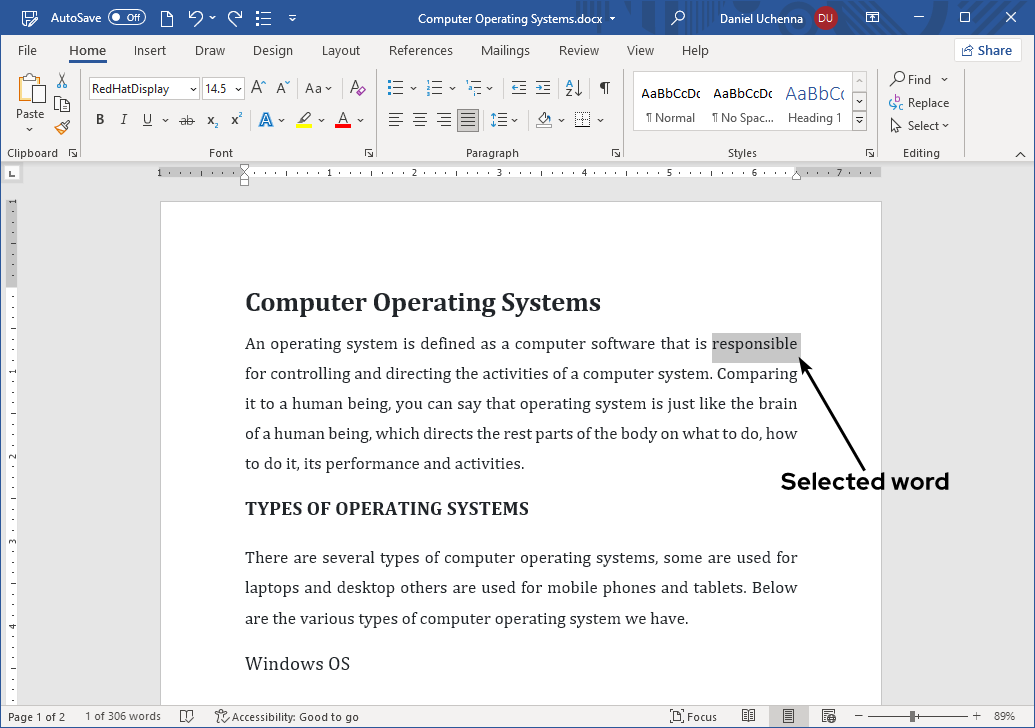
Task: Expand the font size dropdown
Action: point(238,89)
